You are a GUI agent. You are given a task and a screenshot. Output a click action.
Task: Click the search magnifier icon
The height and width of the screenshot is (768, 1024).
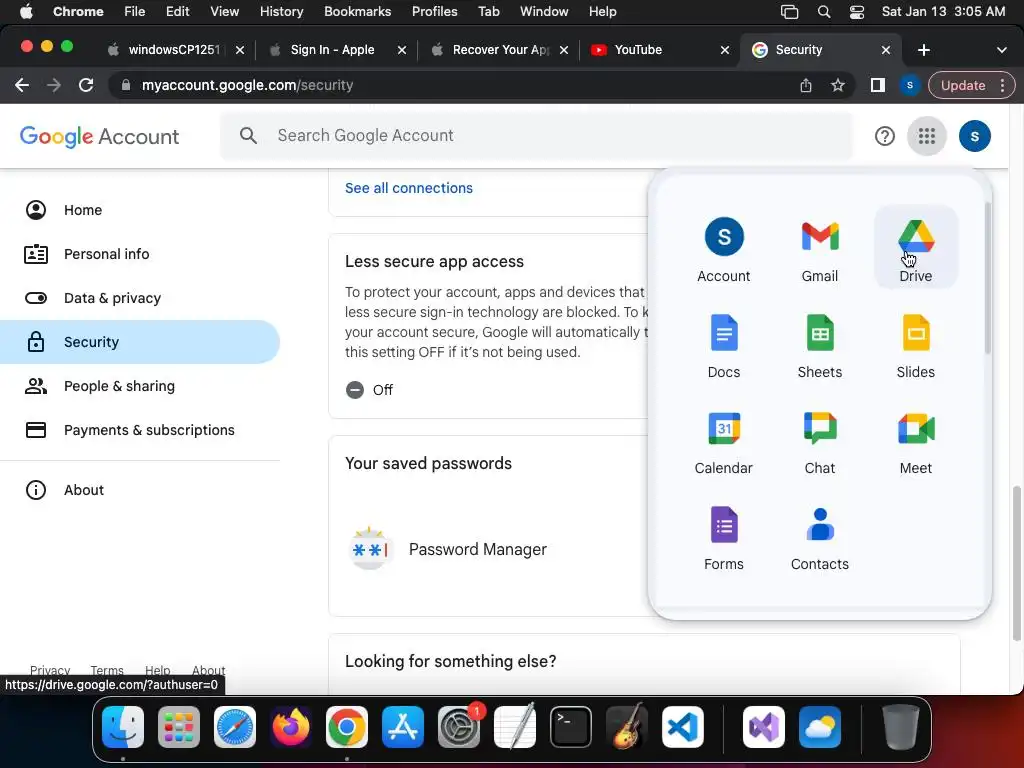[248, 135]
